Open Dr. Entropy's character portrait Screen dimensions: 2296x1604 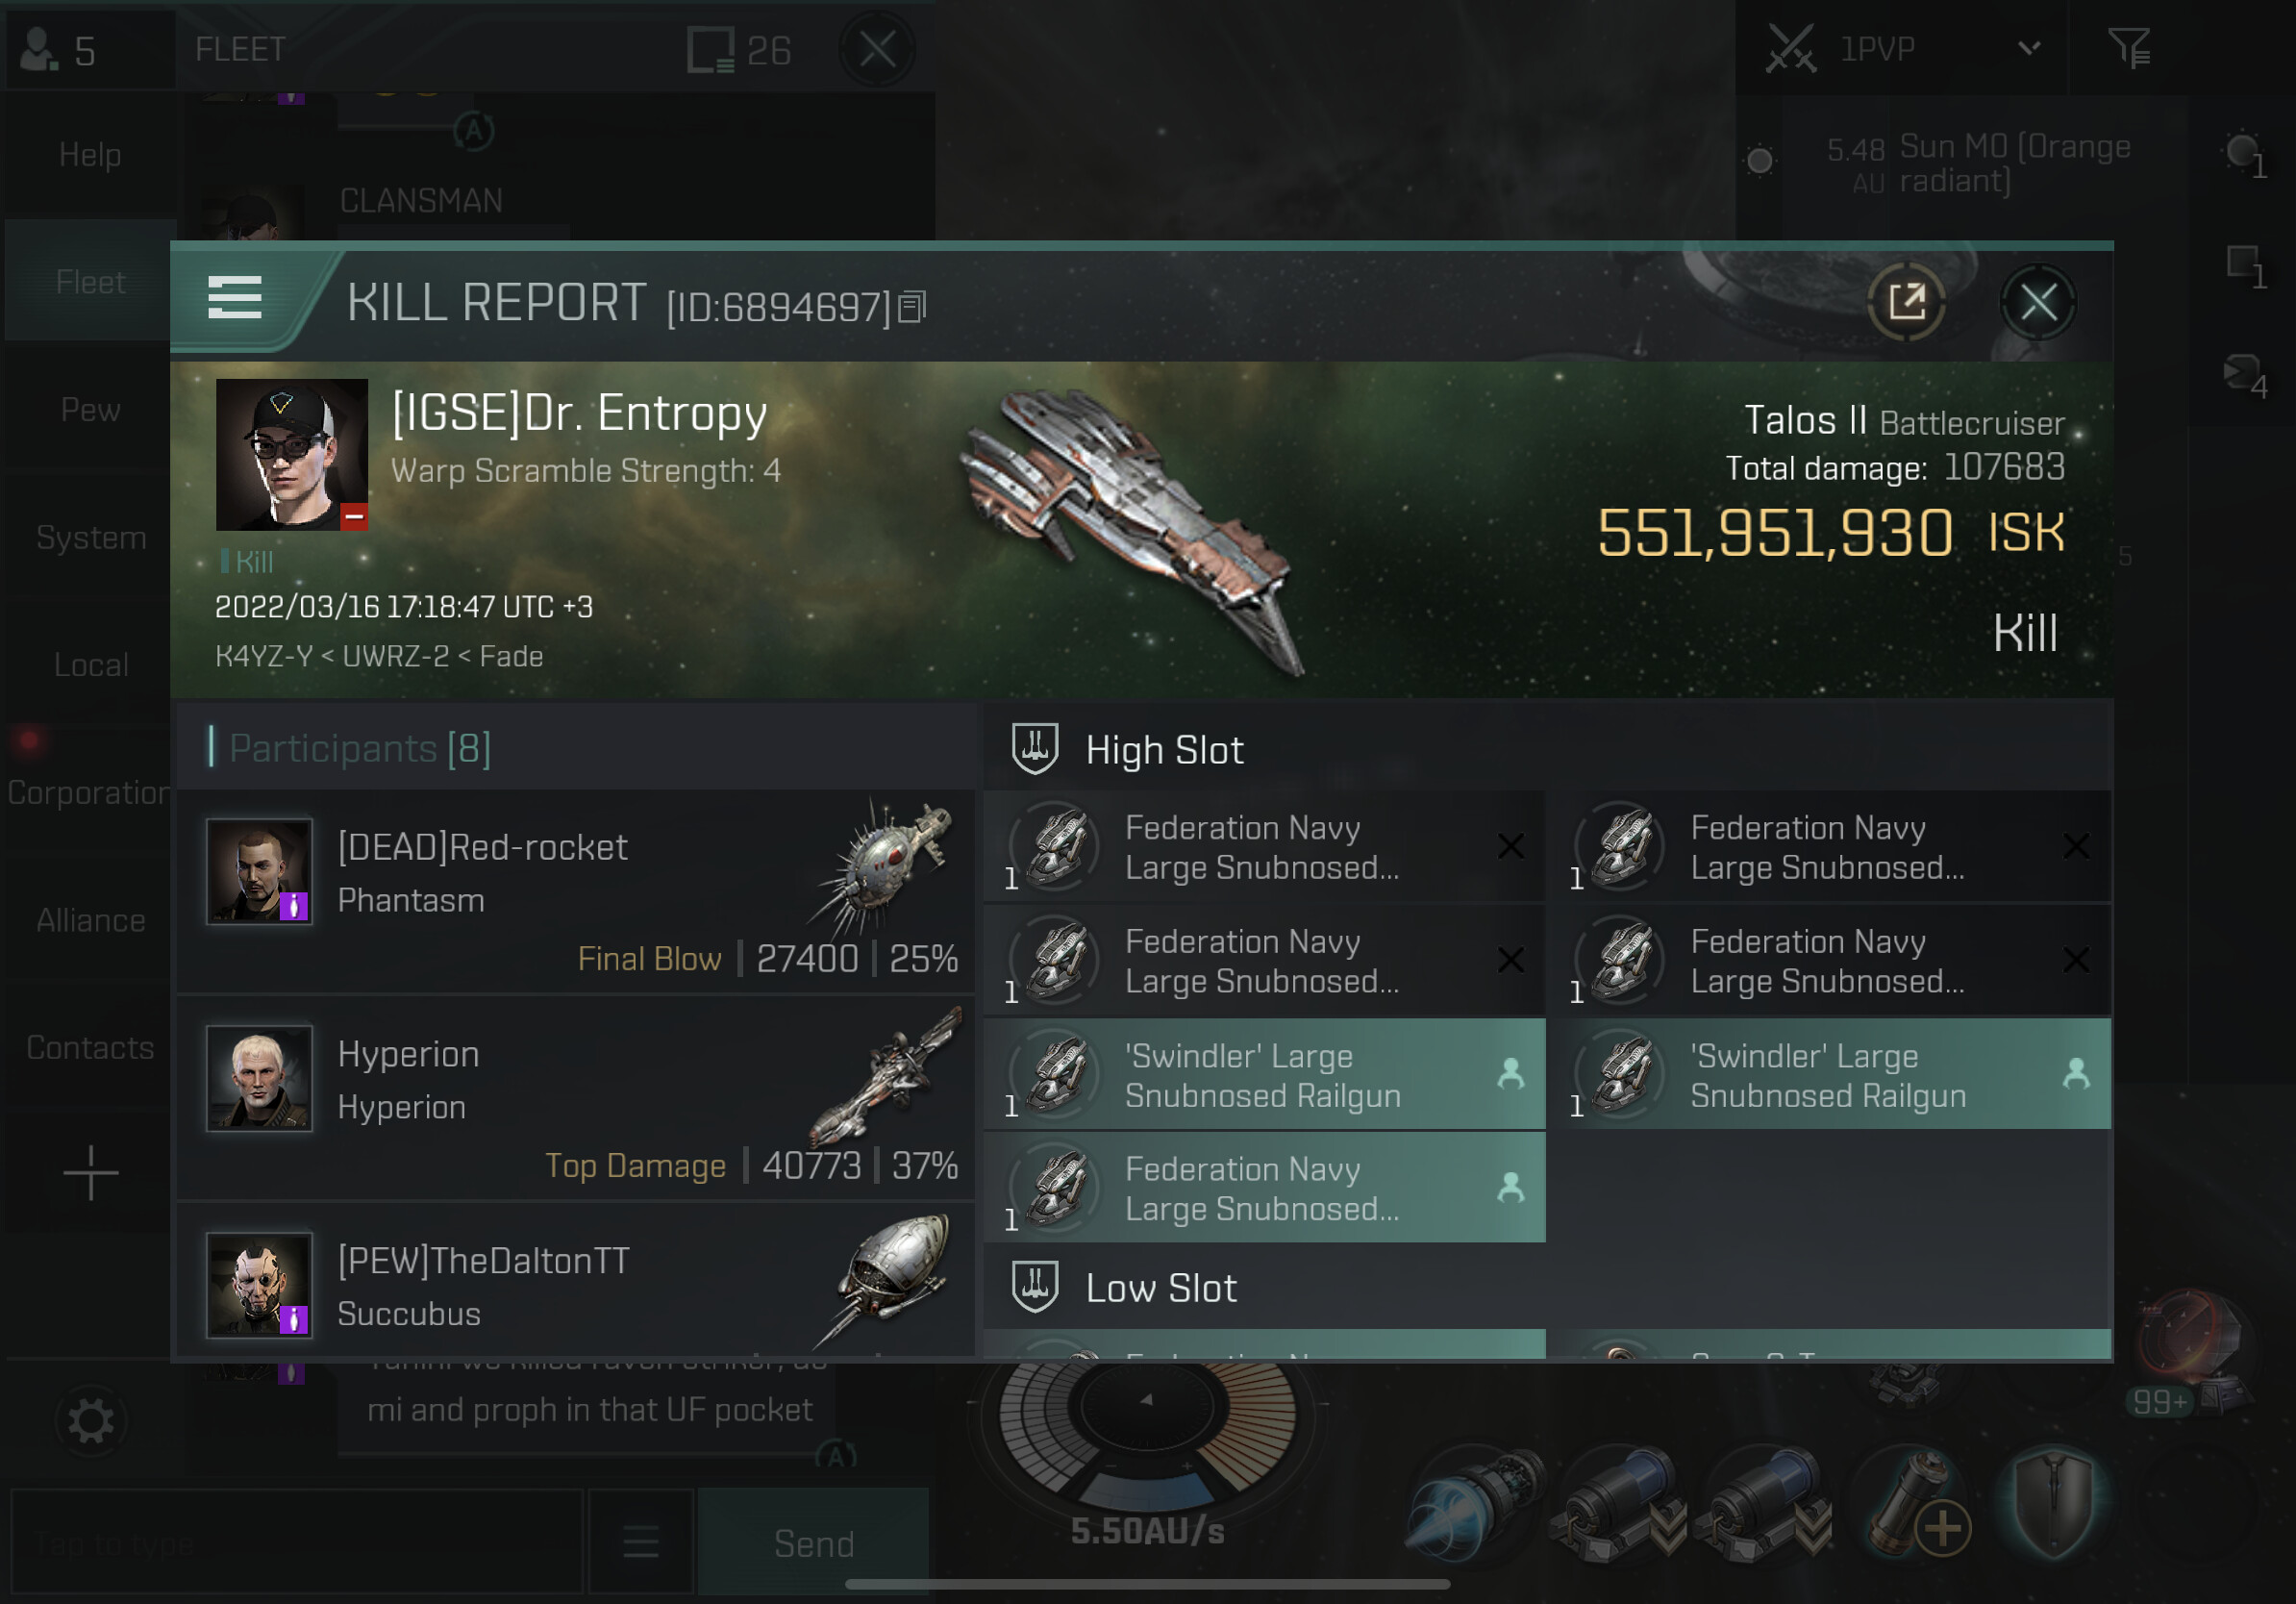point(291,454)
